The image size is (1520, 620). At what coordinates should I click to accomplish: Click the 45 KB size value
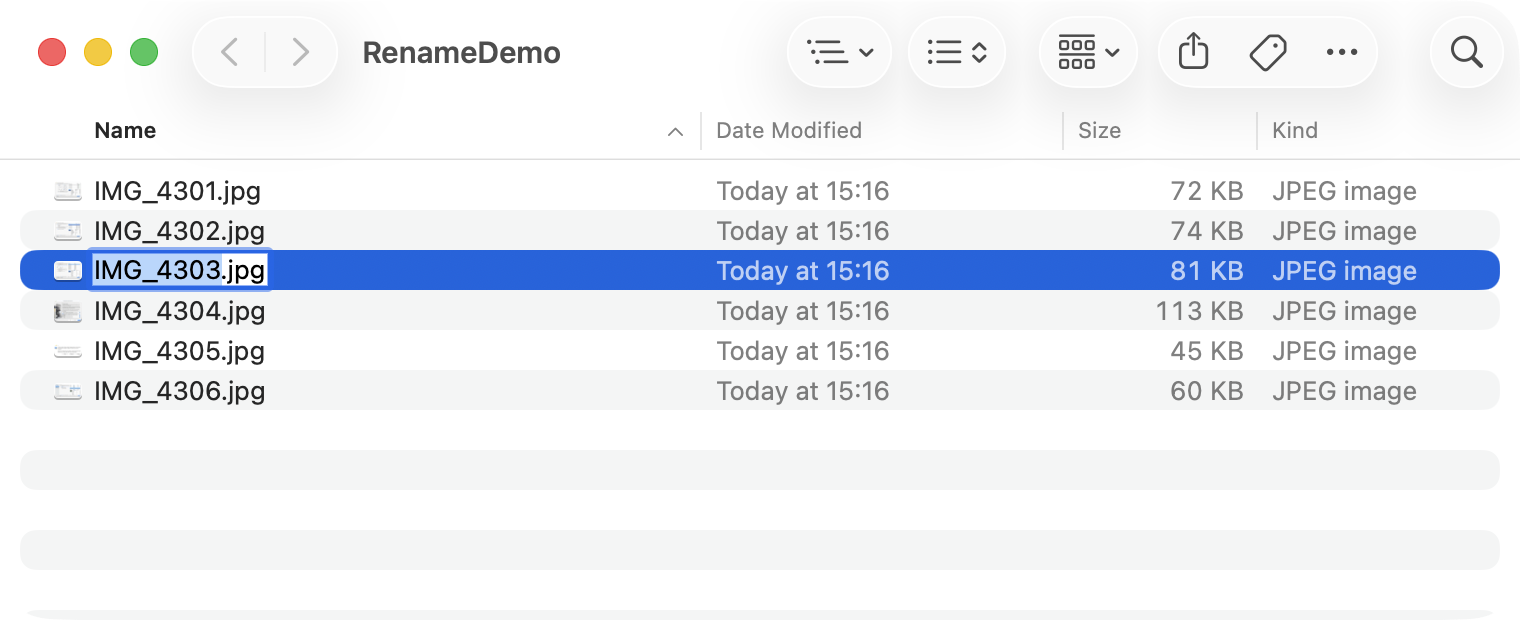[1207, 351]
